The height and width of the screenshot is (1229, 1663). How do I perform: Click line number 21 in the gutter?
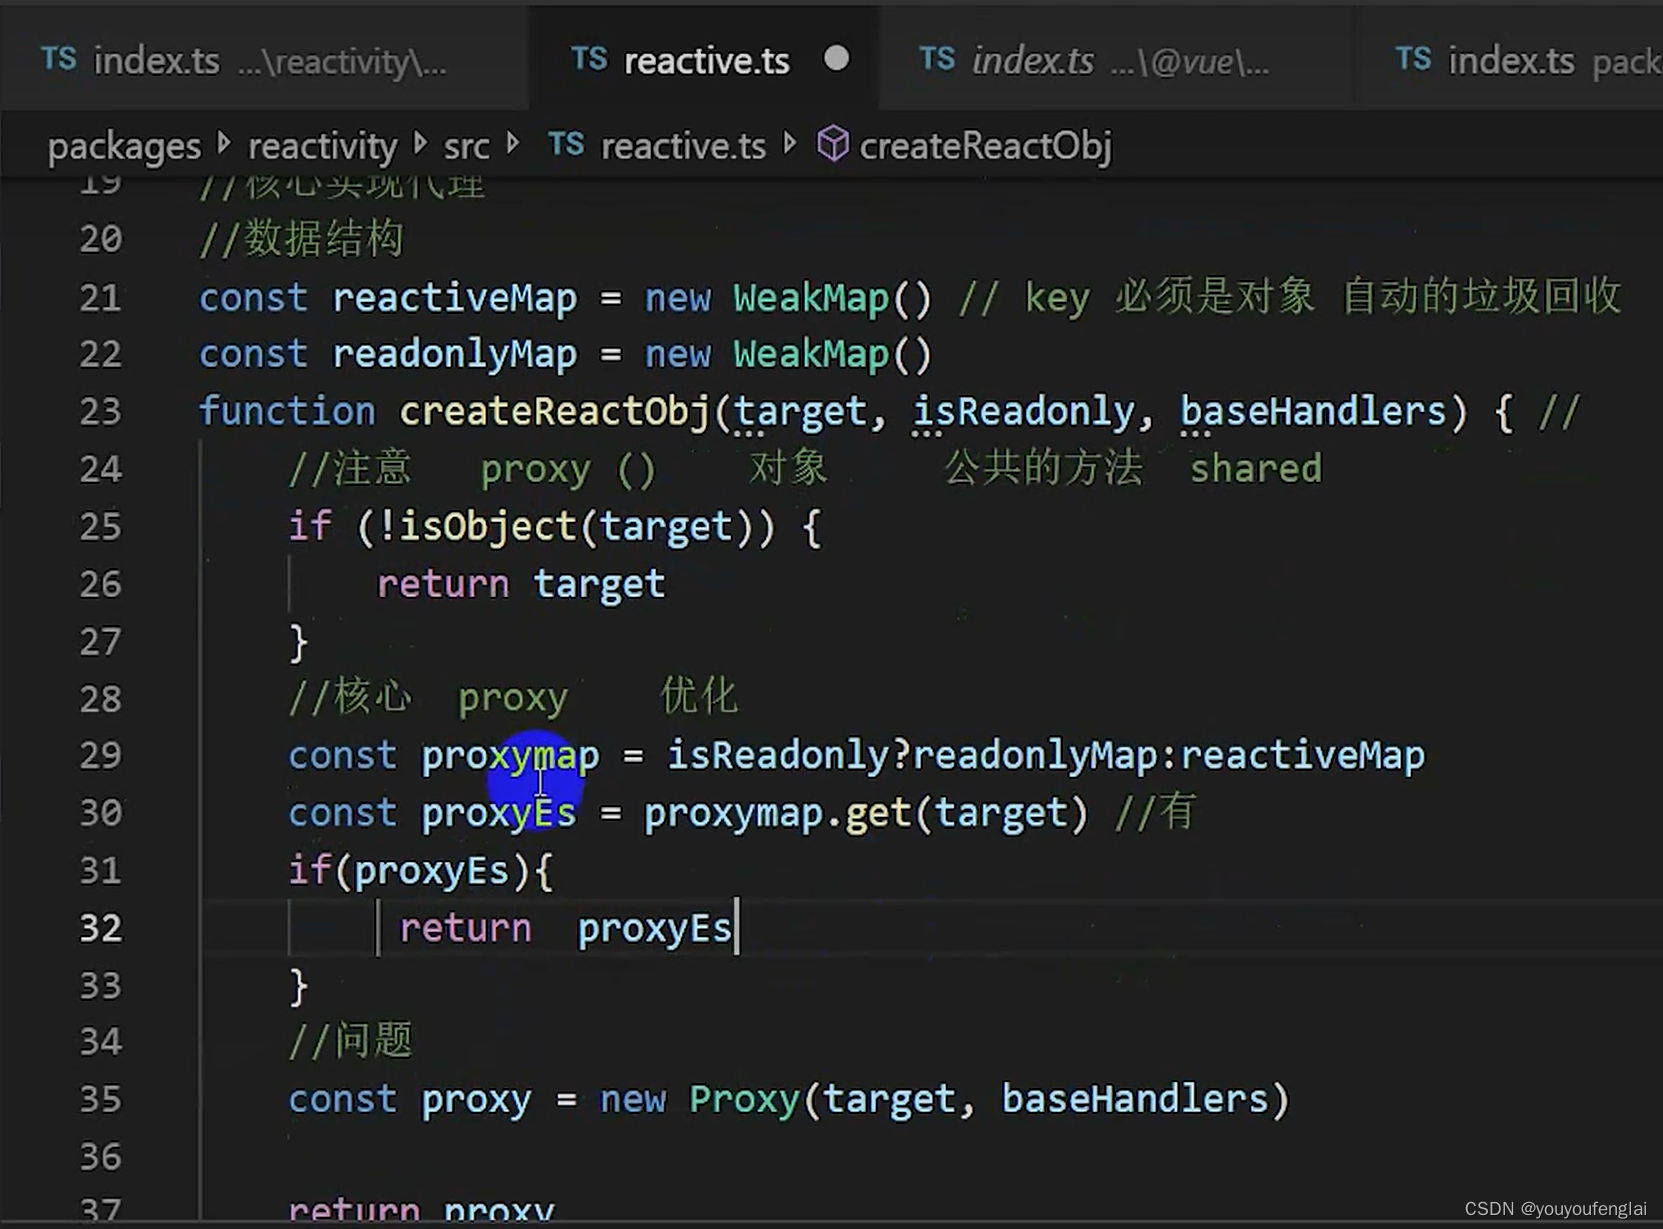(100, 298)
